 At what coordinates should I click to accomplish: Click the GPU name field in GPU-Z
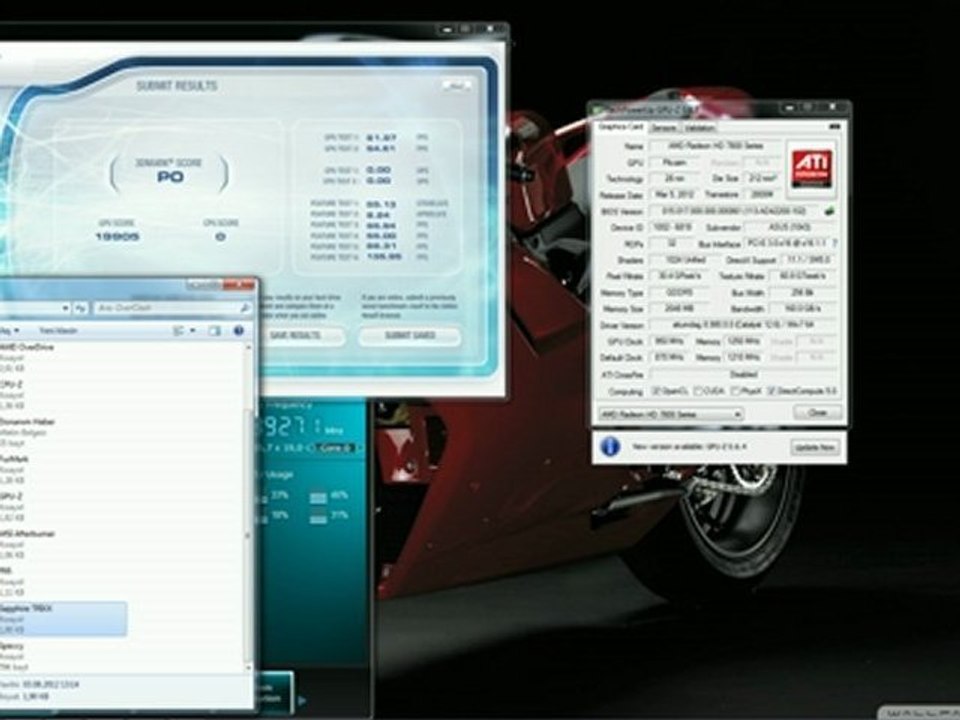tap(714, 146)
